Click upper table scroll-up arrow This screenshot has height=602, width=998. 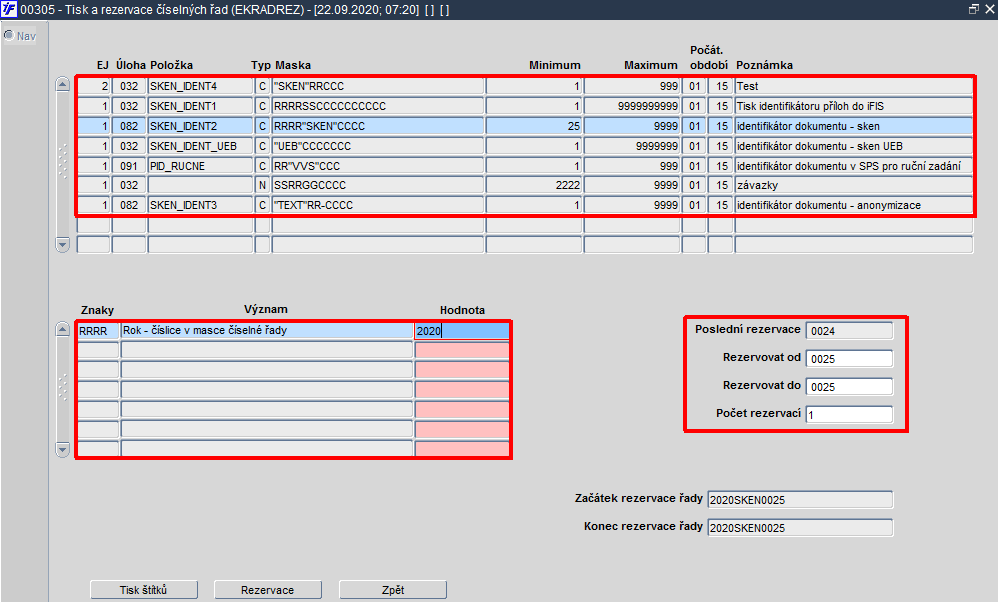(62, 84)
